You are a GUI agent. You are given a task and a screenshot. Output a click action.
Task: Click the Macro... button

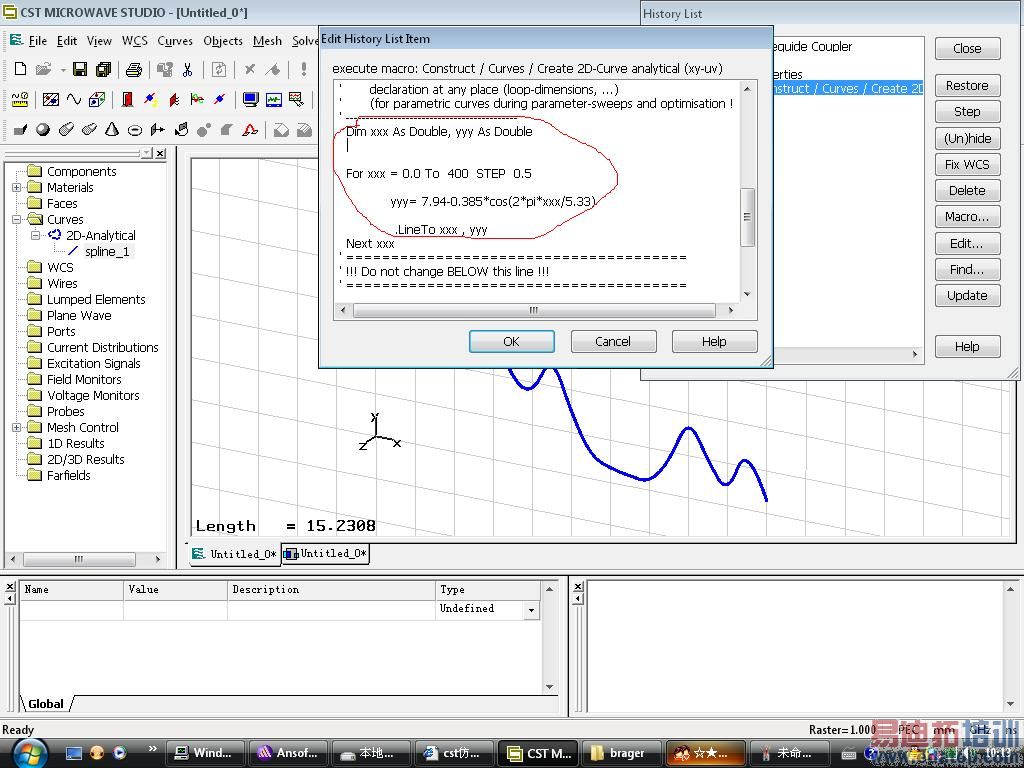pyautogui.click(x=967, y=217)
